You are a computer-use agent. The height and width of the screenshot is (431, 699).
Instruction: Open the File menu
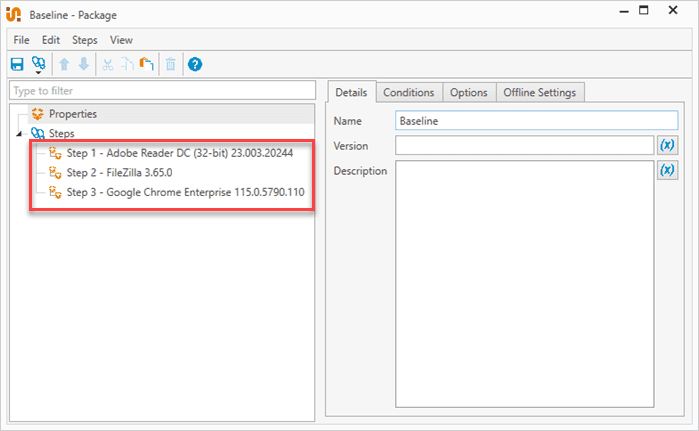tap(21, 40)
